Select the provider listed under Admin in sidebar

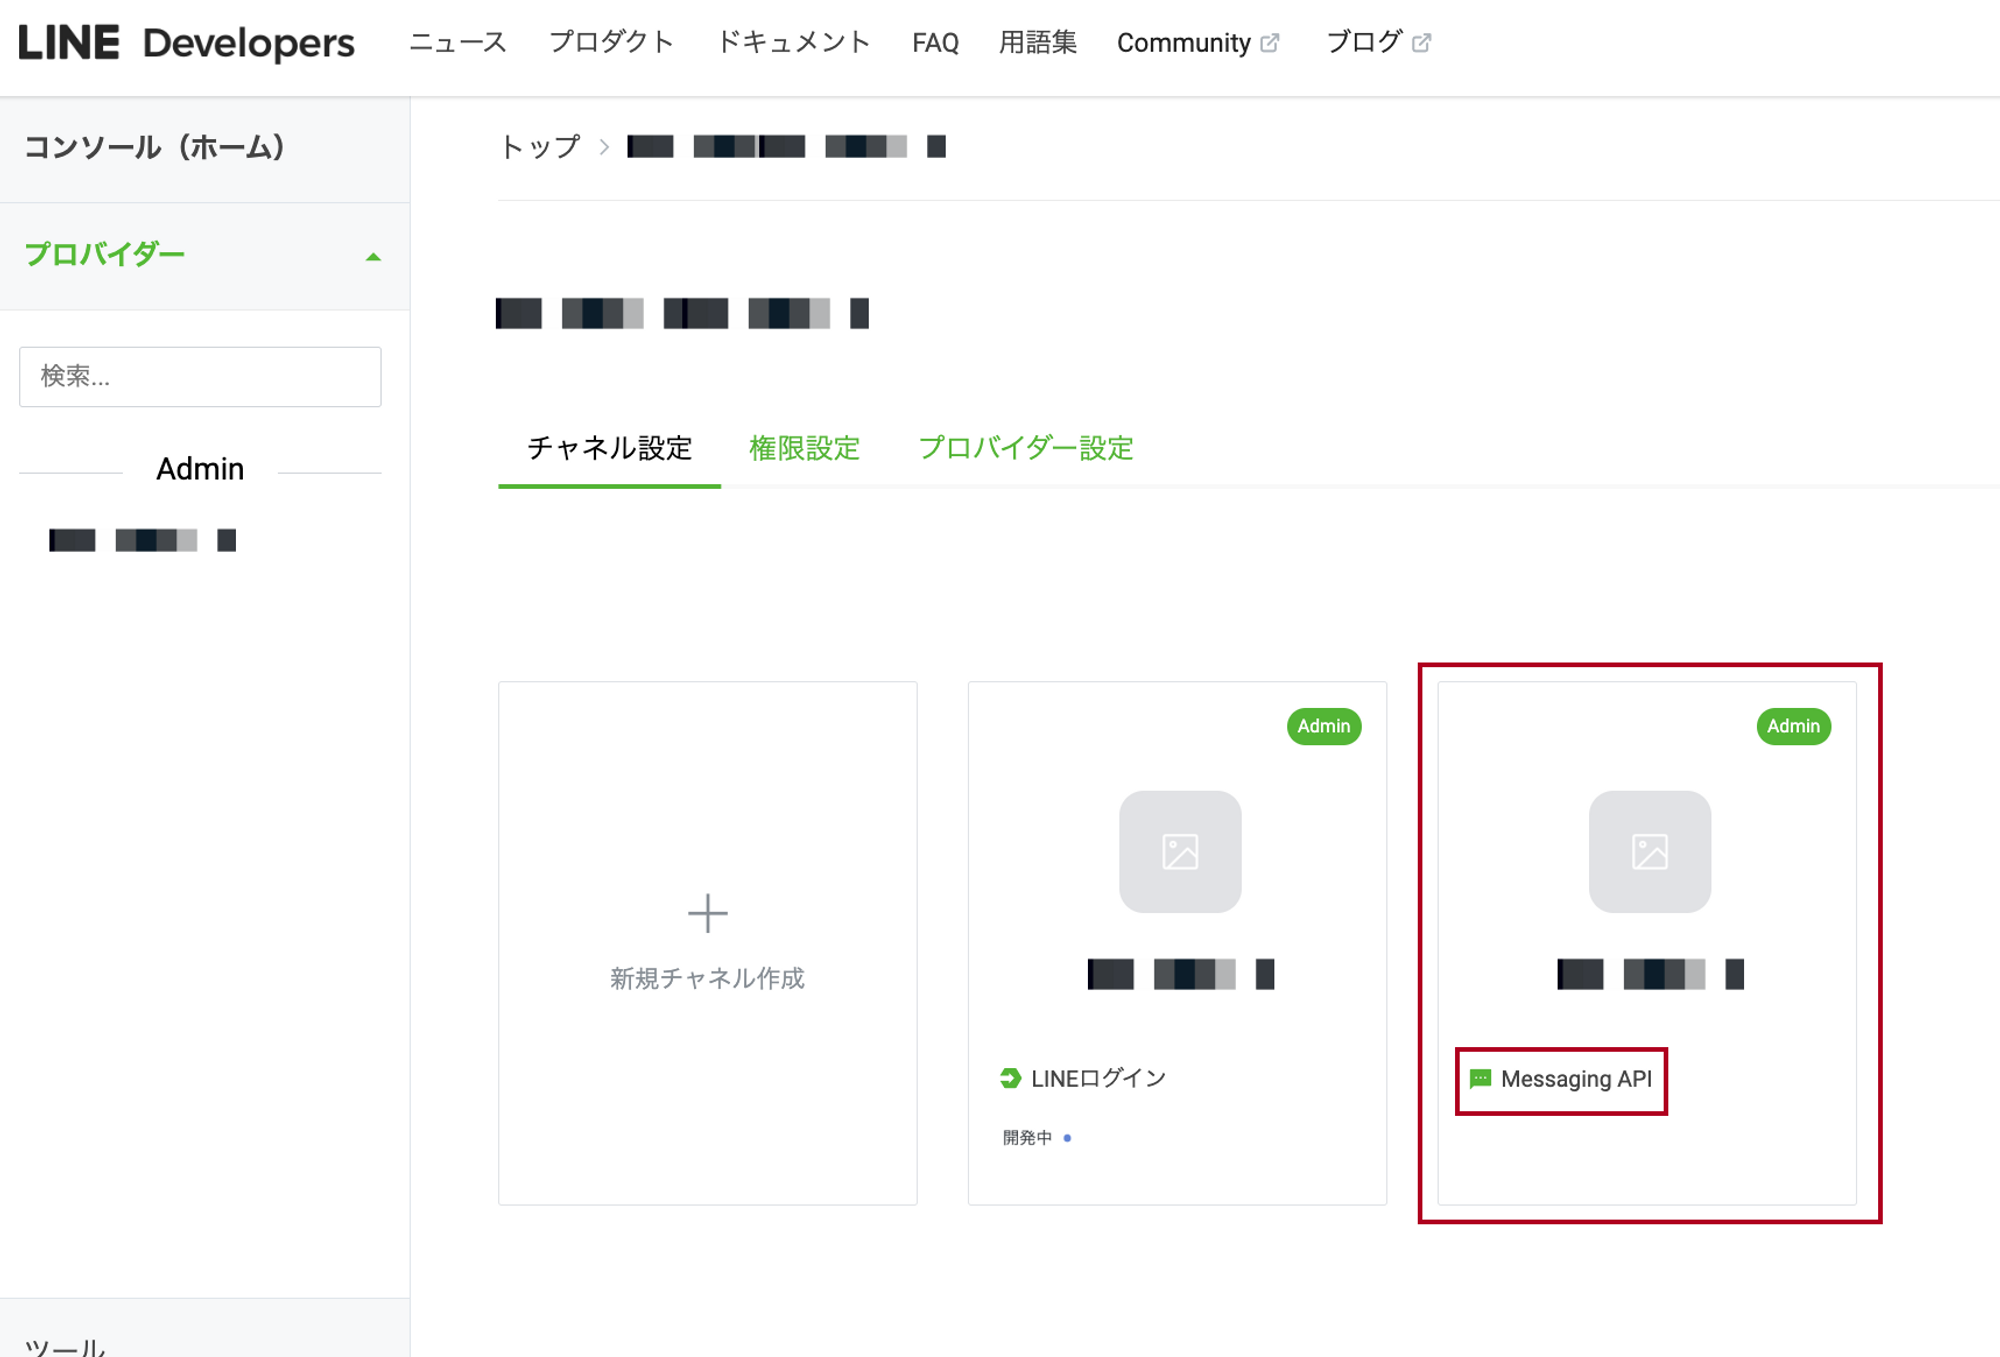coord(142,541)
